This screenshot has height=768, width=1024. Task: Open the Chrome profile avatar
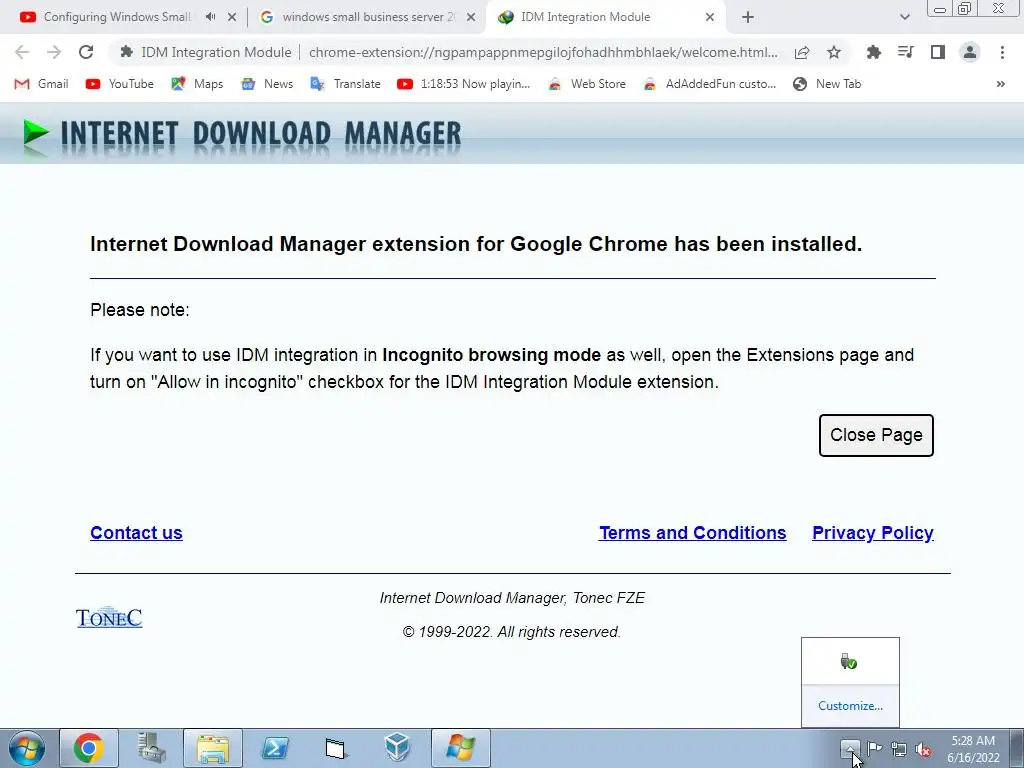(x=970, y=52)
